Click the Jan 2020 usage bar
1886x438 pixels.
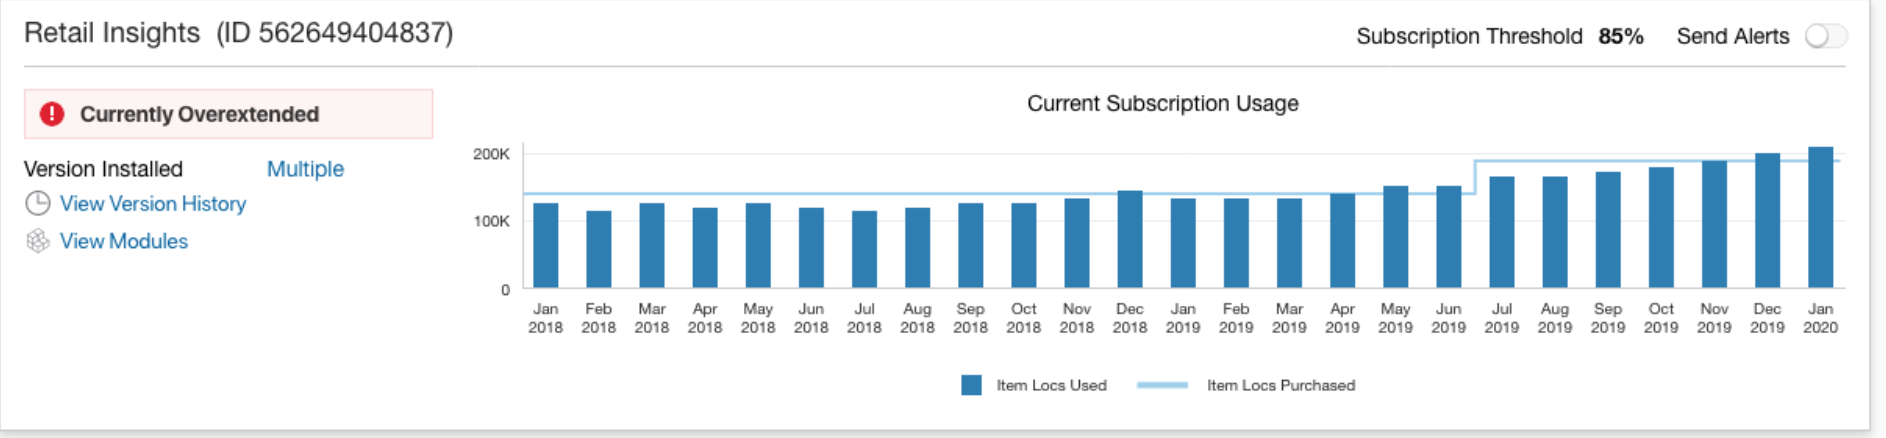[1820, 218]
